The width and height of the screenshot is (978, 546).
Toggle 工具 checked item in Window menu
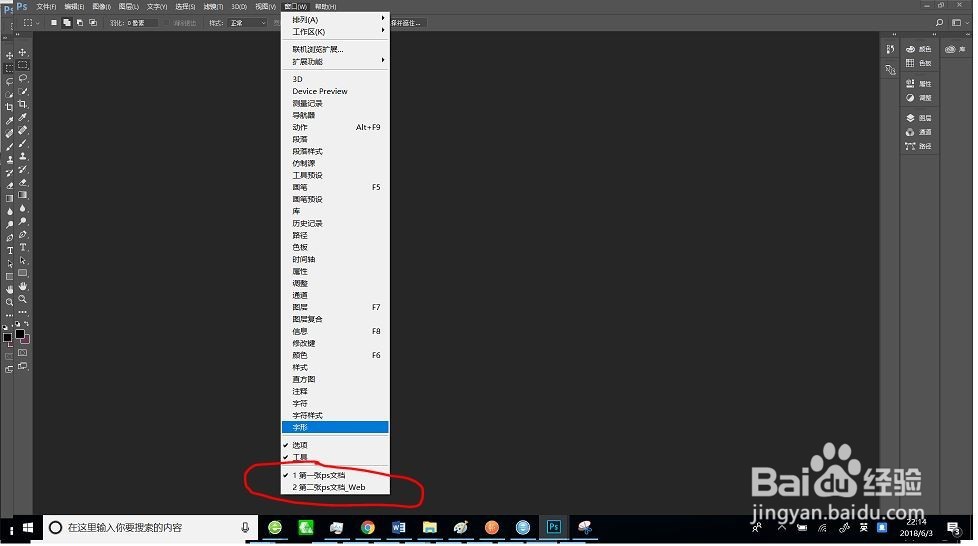coord(335,457)
